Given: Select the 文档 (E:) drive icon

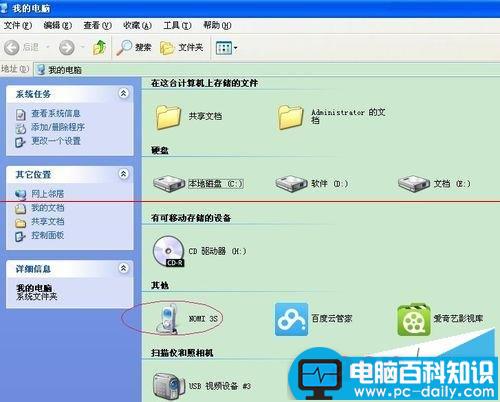Looking at the screenshot, I should pyautogui.click(x=414, y=184).
